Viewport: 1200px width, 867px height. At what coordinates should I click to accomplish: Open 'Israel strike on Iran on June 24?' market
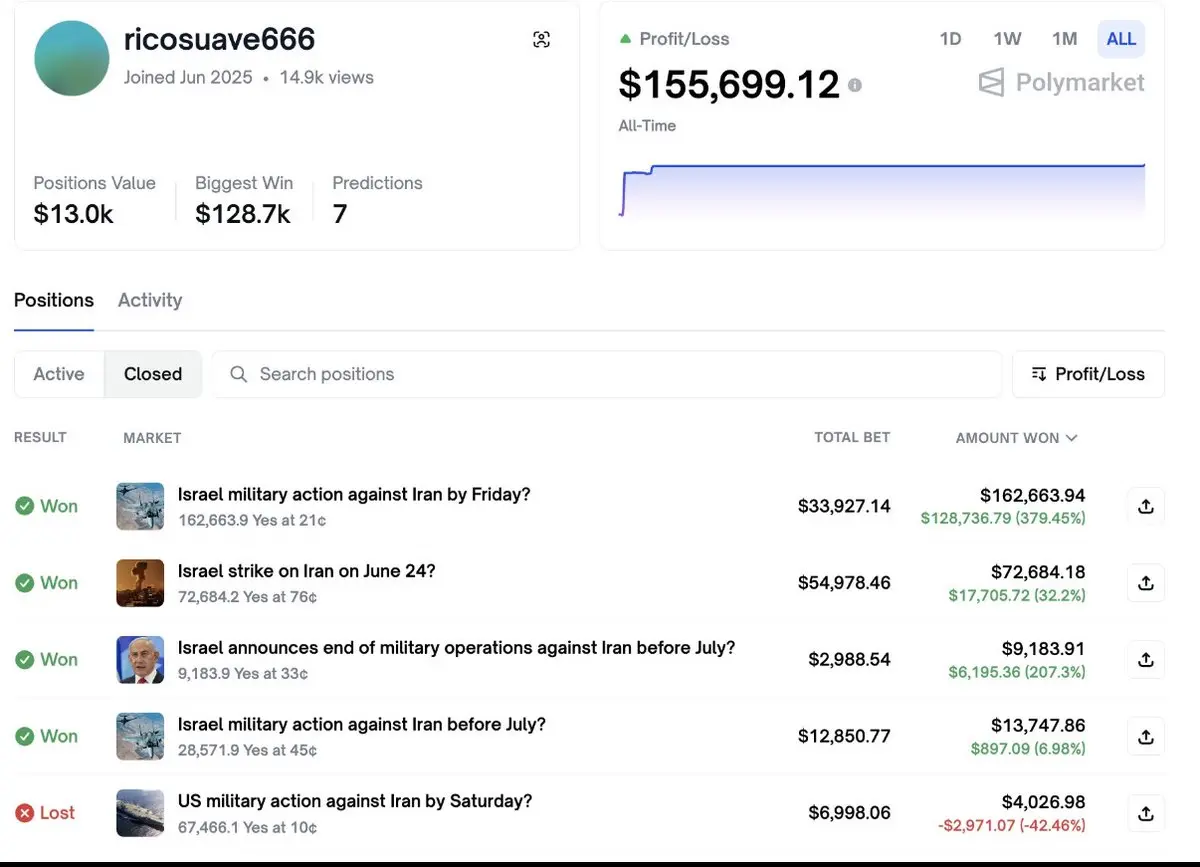(307, 571)
